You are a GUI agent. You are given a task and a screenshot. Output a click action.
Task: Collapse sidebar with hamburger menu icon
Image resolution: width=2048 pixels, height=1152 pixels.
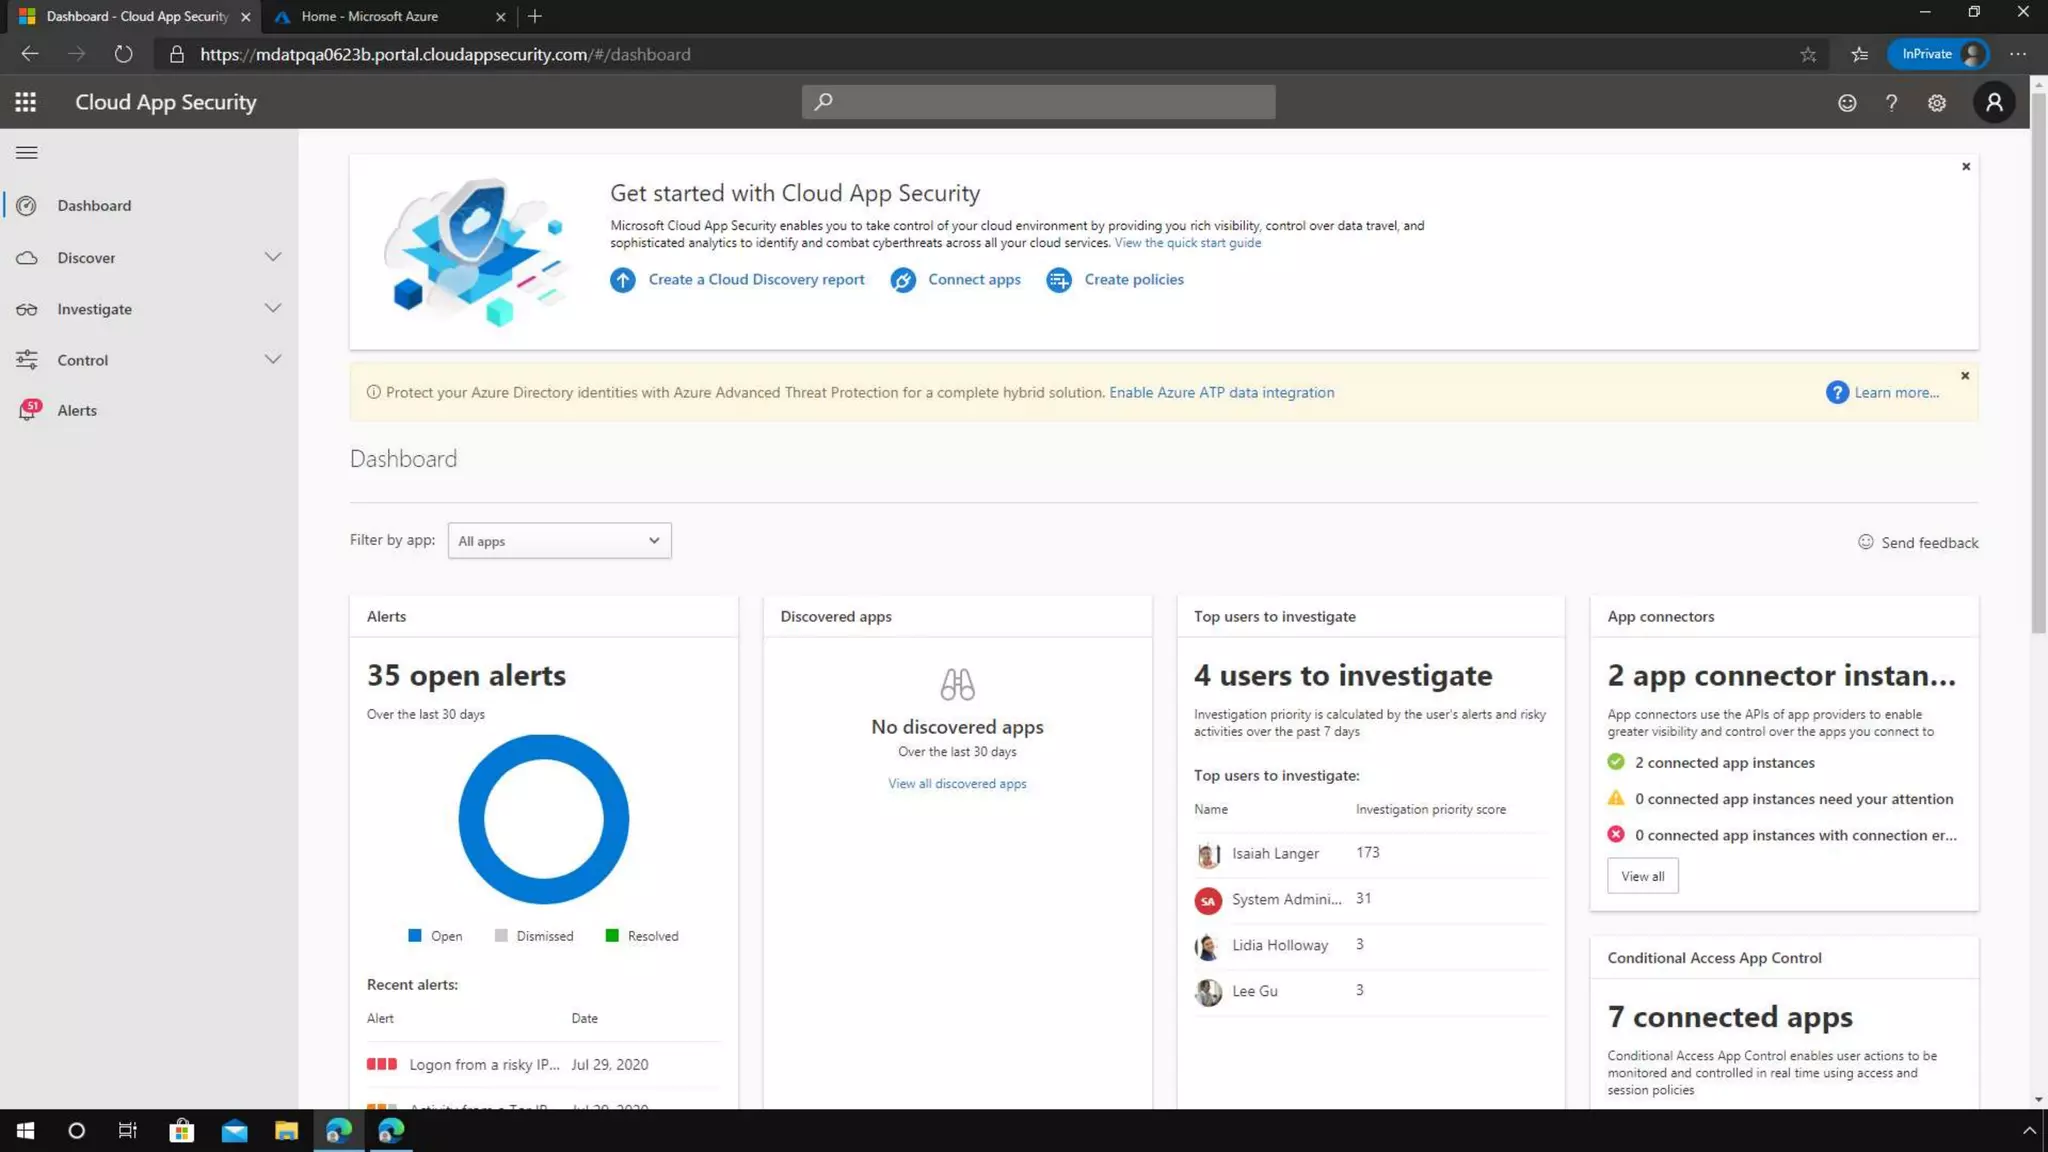(27, 153)
